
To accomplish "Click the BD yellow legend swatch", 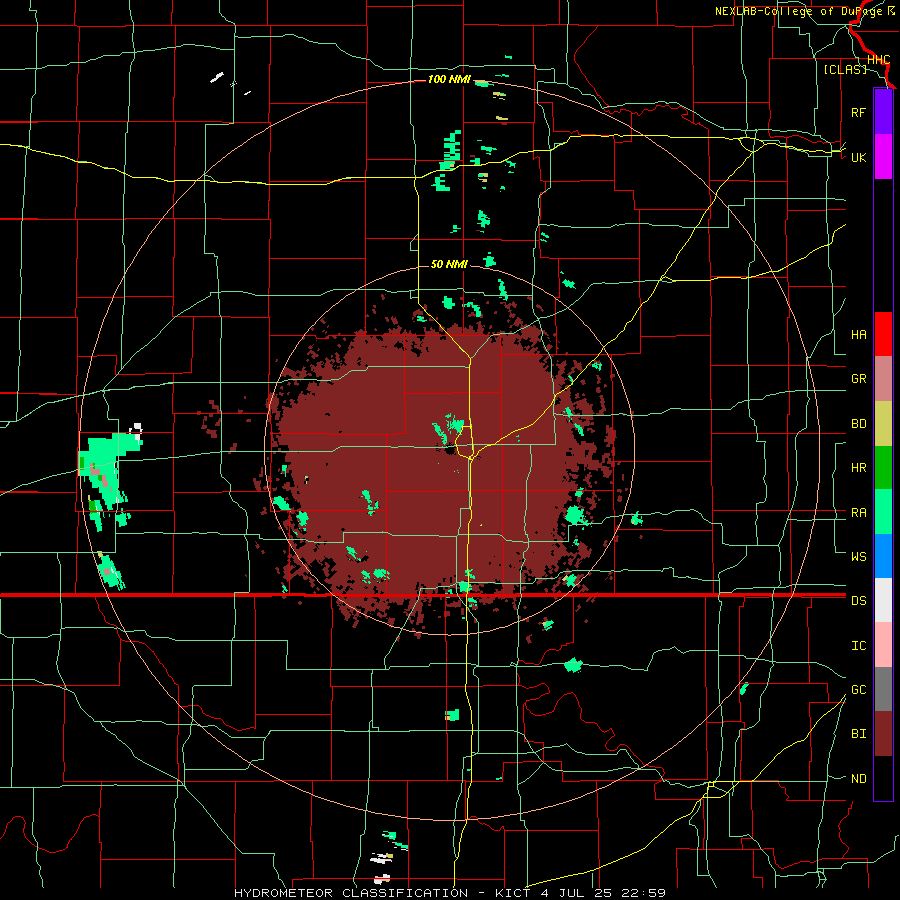I will point(883,424).
